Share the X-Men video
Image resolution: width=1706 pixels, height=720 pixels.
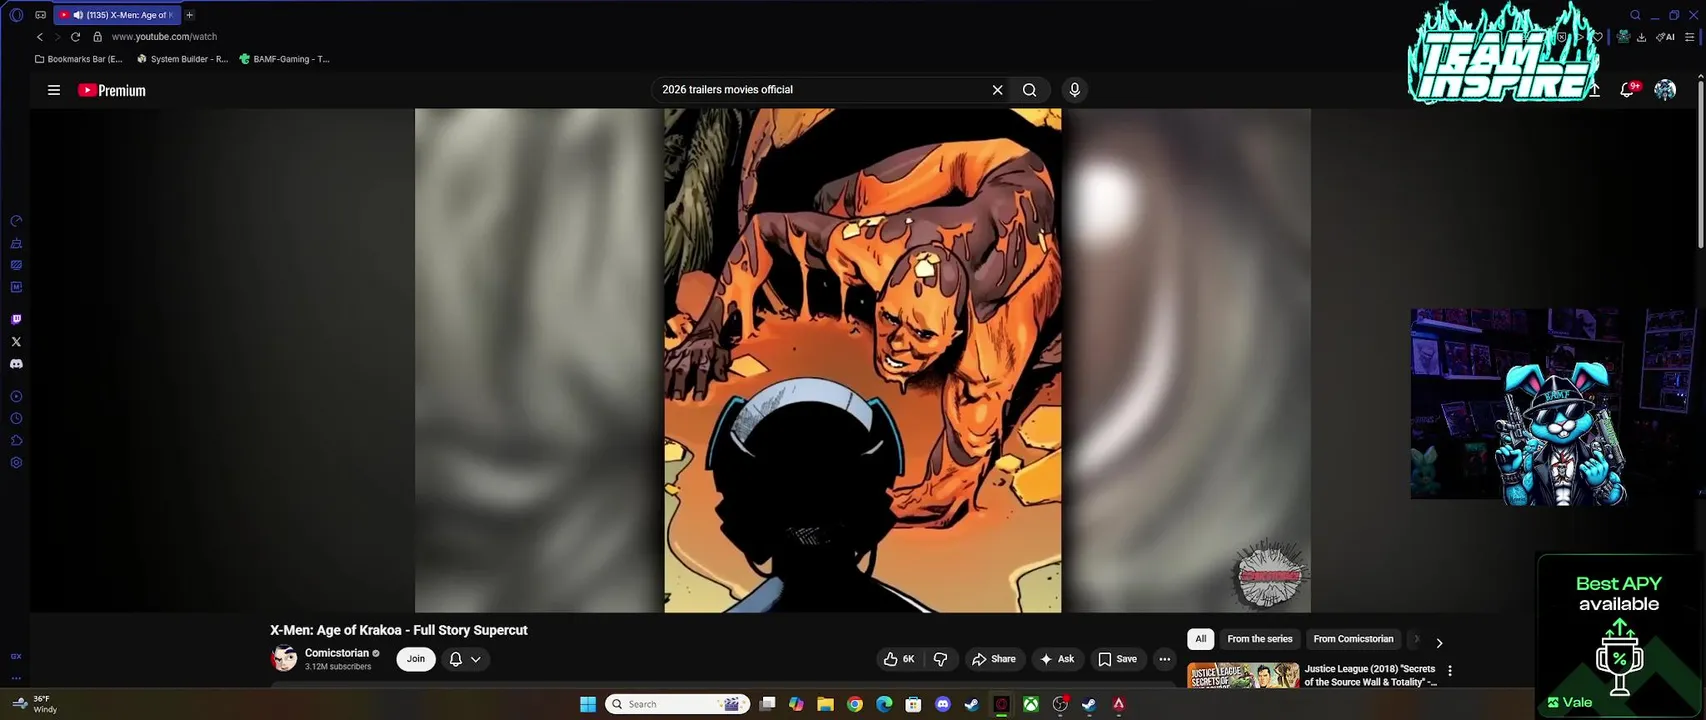994,659
